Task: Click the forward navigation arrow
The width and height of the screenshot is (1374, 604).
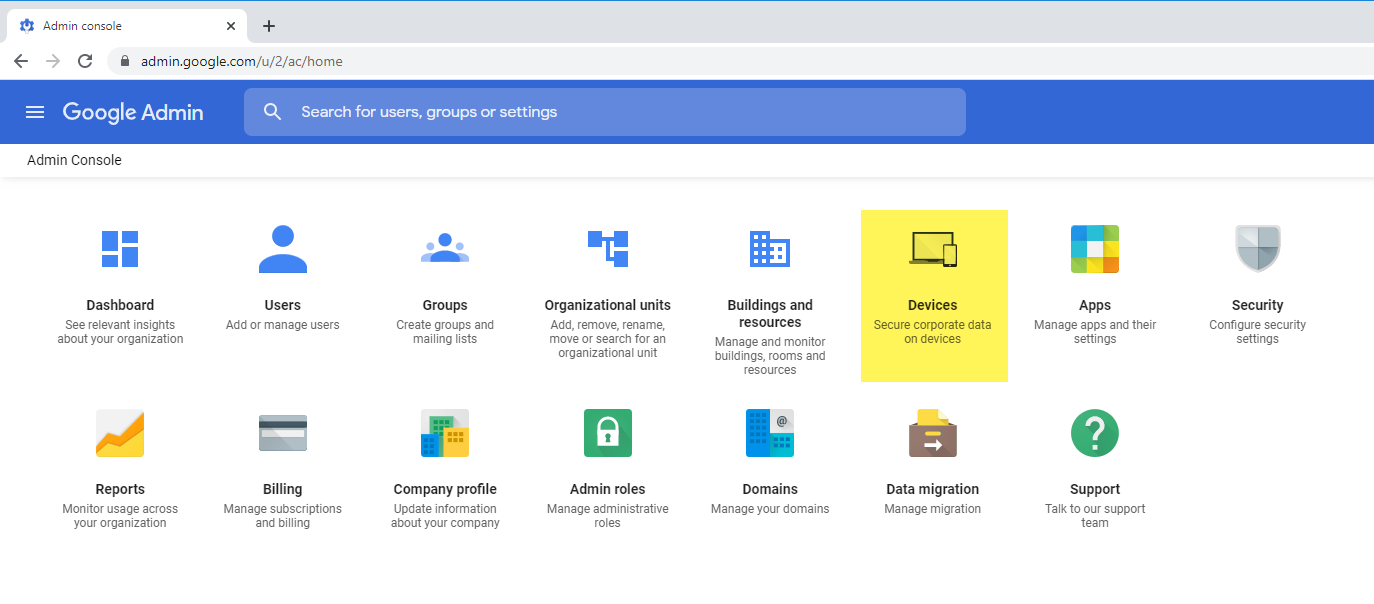Action: click(53, 61)
